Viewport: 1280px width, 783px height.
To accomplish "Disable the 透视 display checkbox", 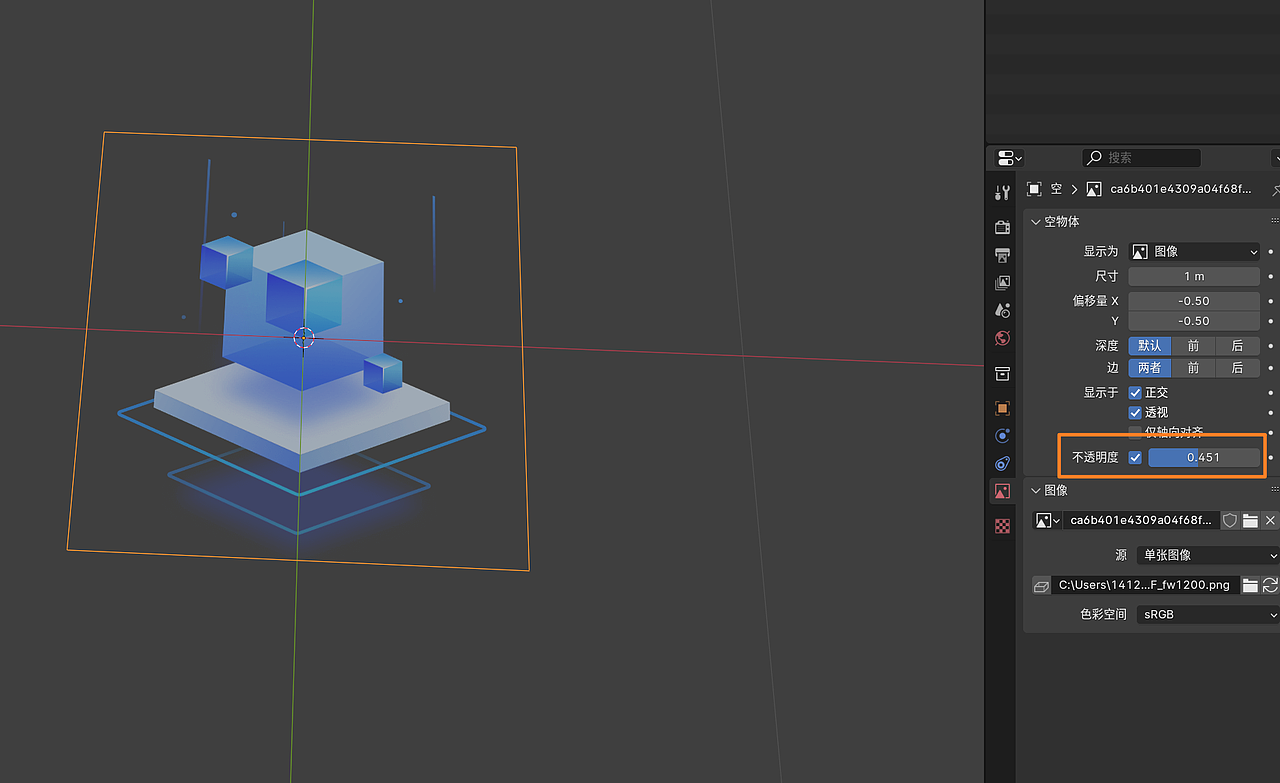I will (1135, 411).
